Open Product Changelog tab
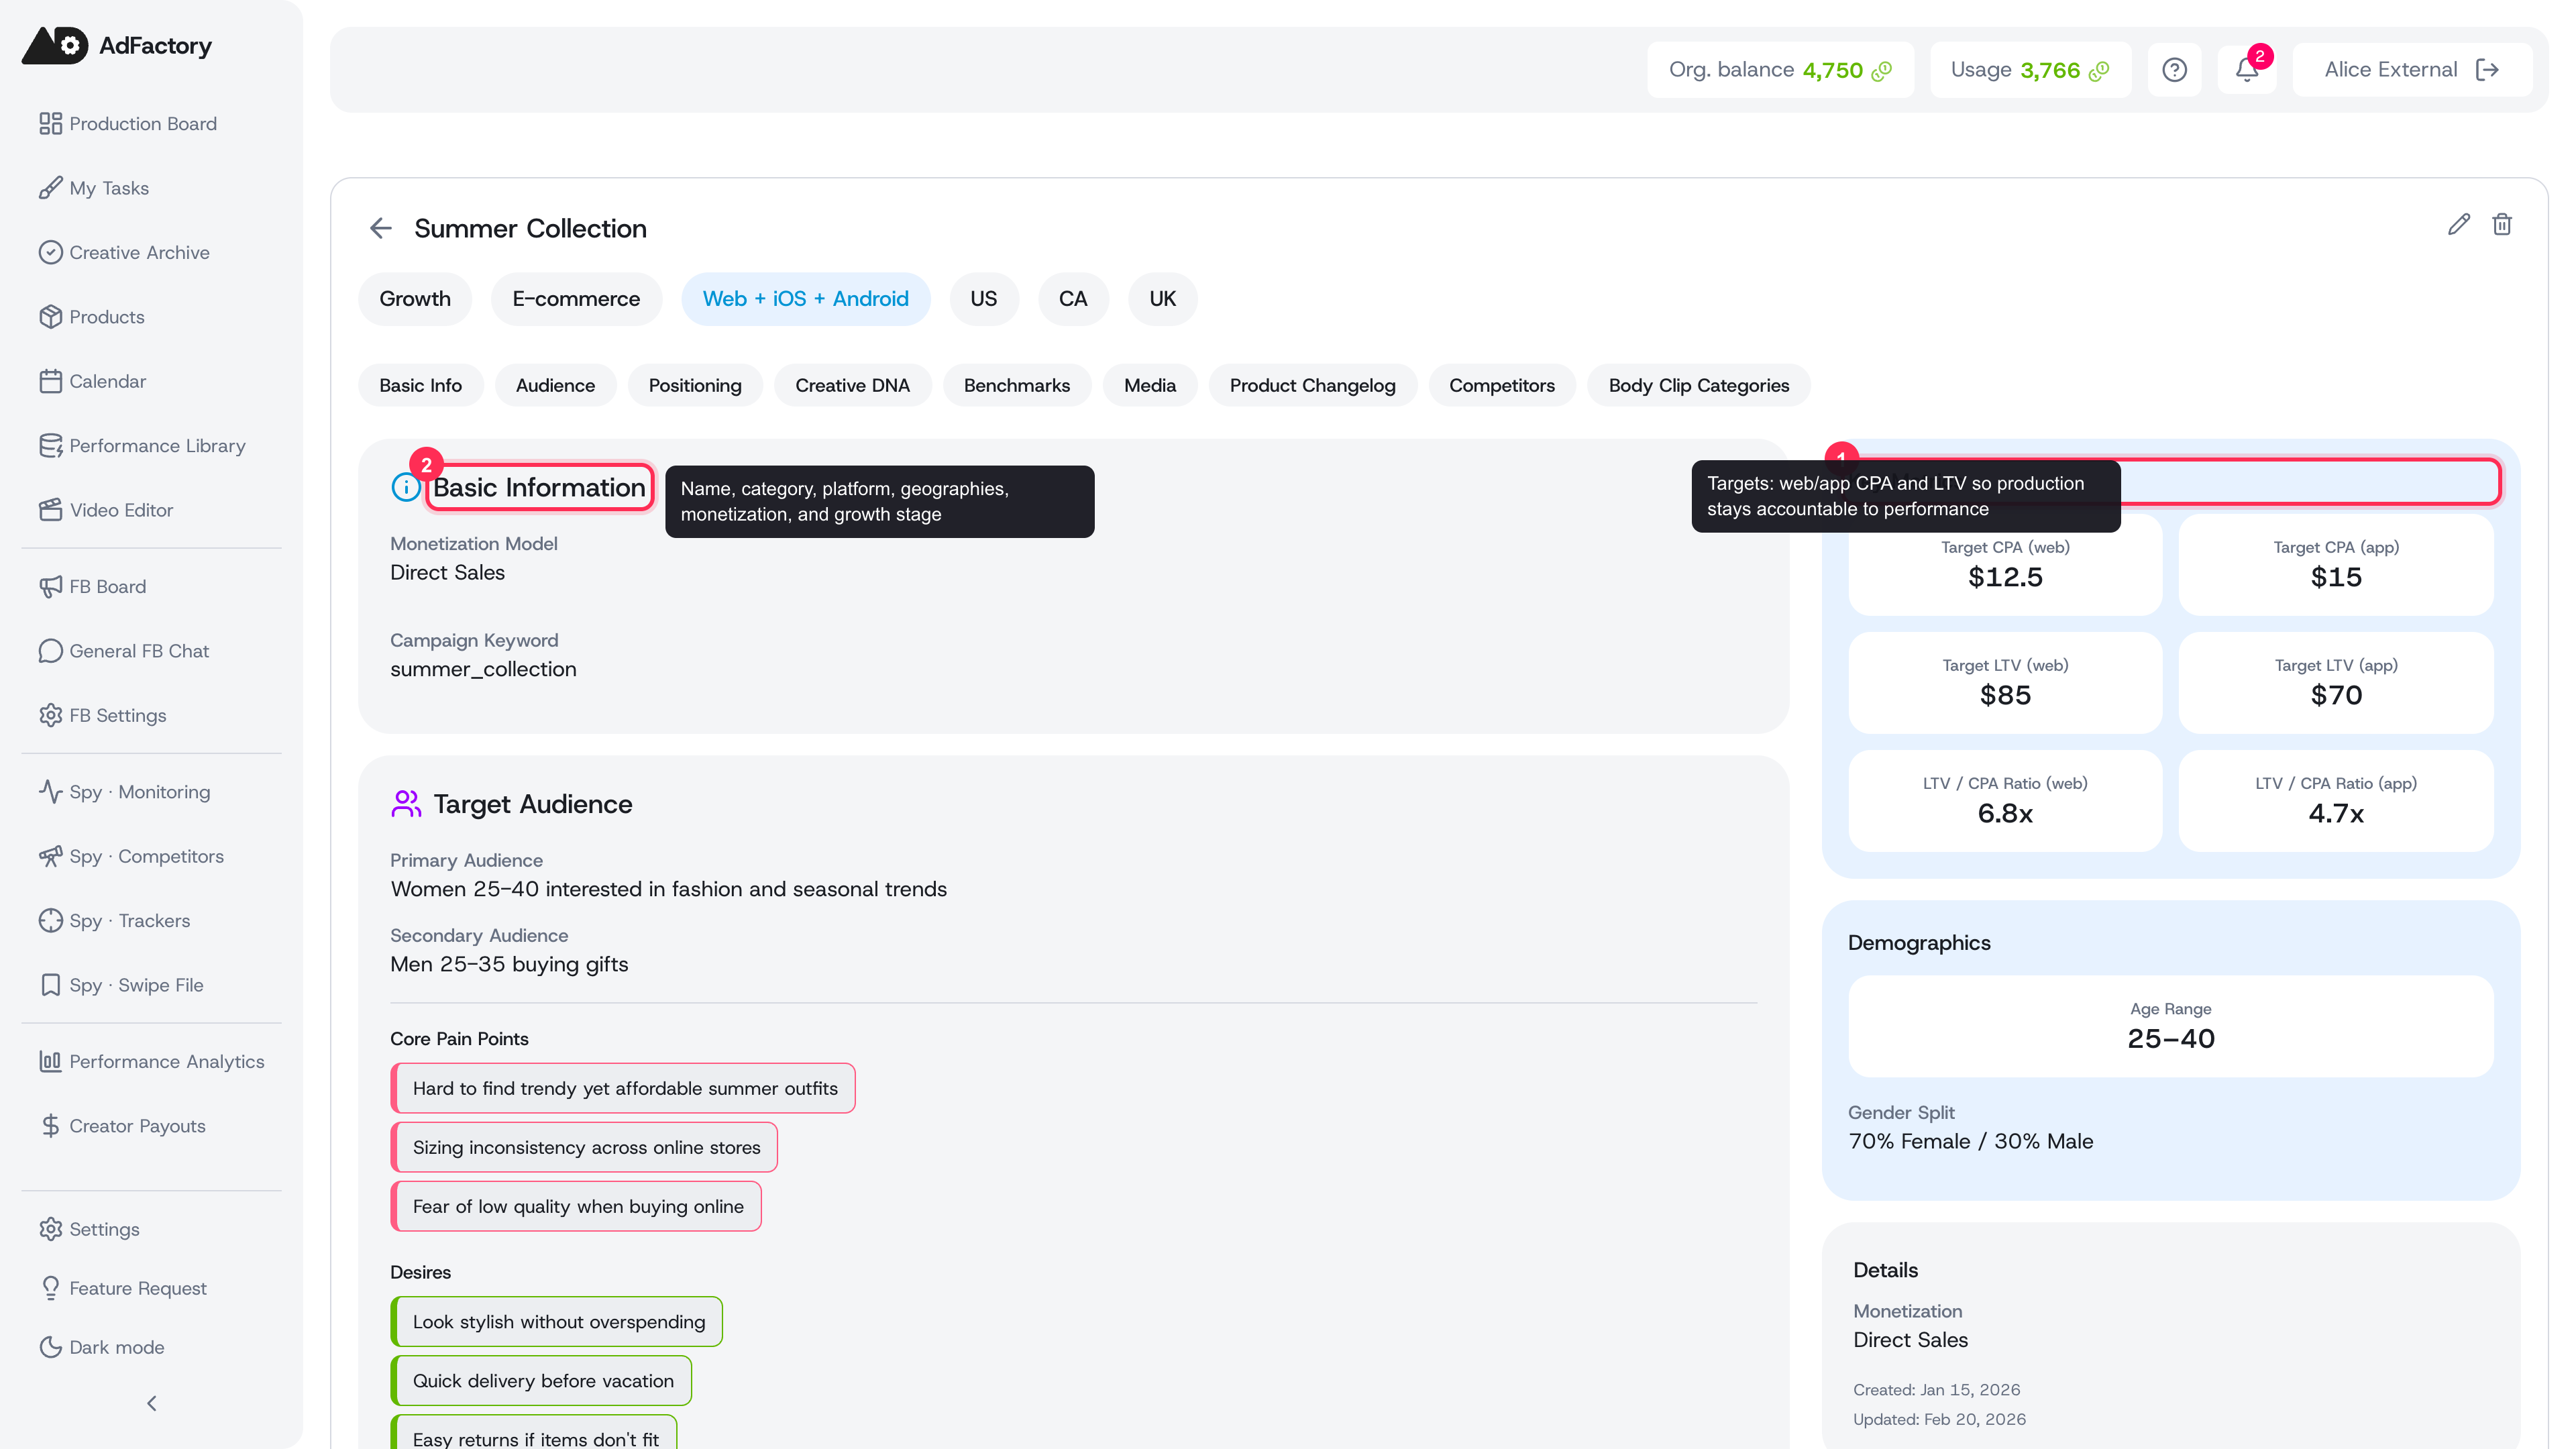Image resolution: width=2576 pixels, height=1449 pixels. [1312, 385]
